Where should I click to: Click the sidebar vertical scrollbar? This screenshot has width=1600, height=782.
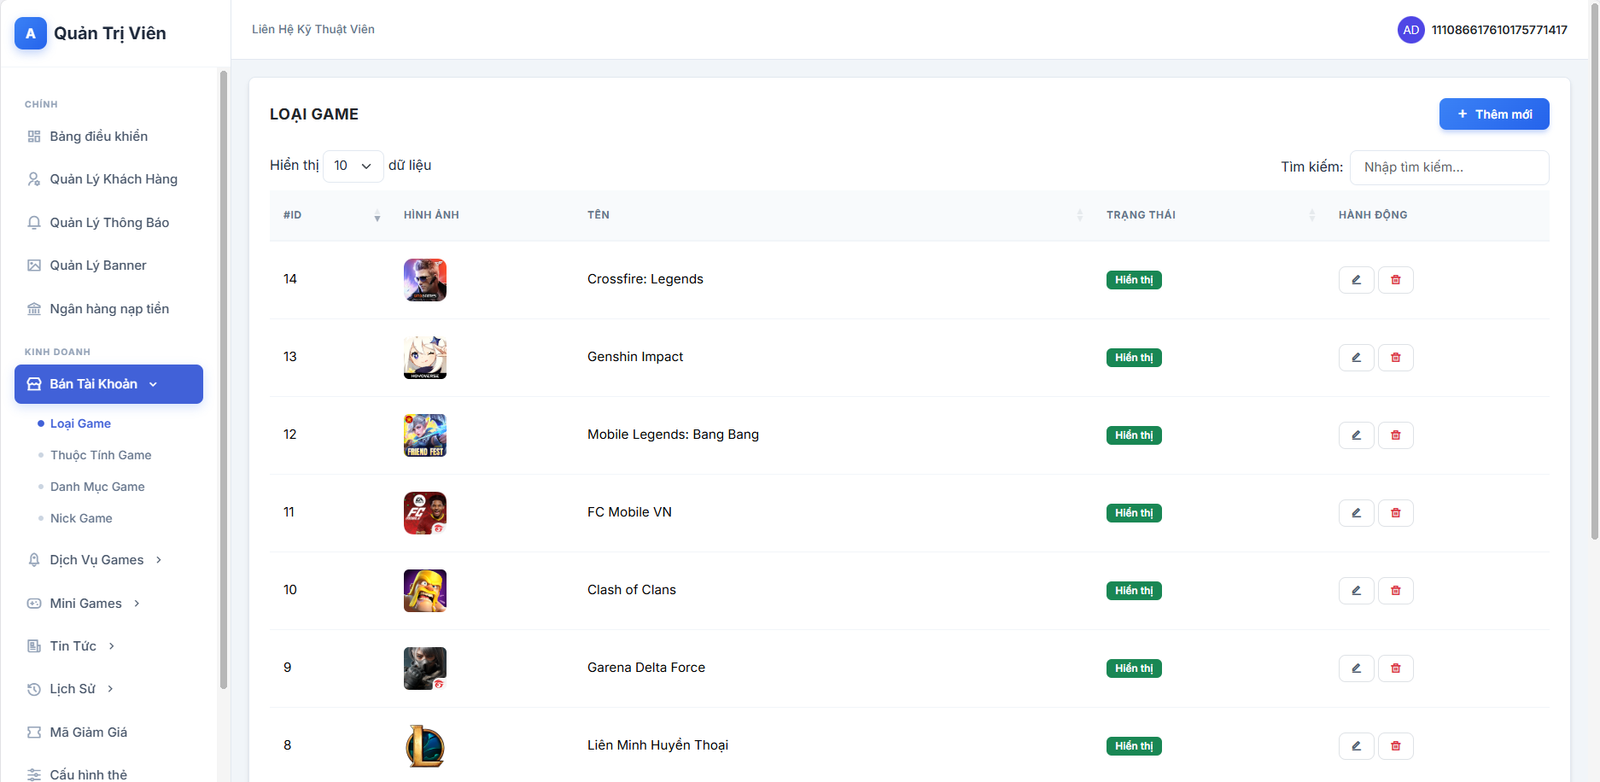click(223, 380)
